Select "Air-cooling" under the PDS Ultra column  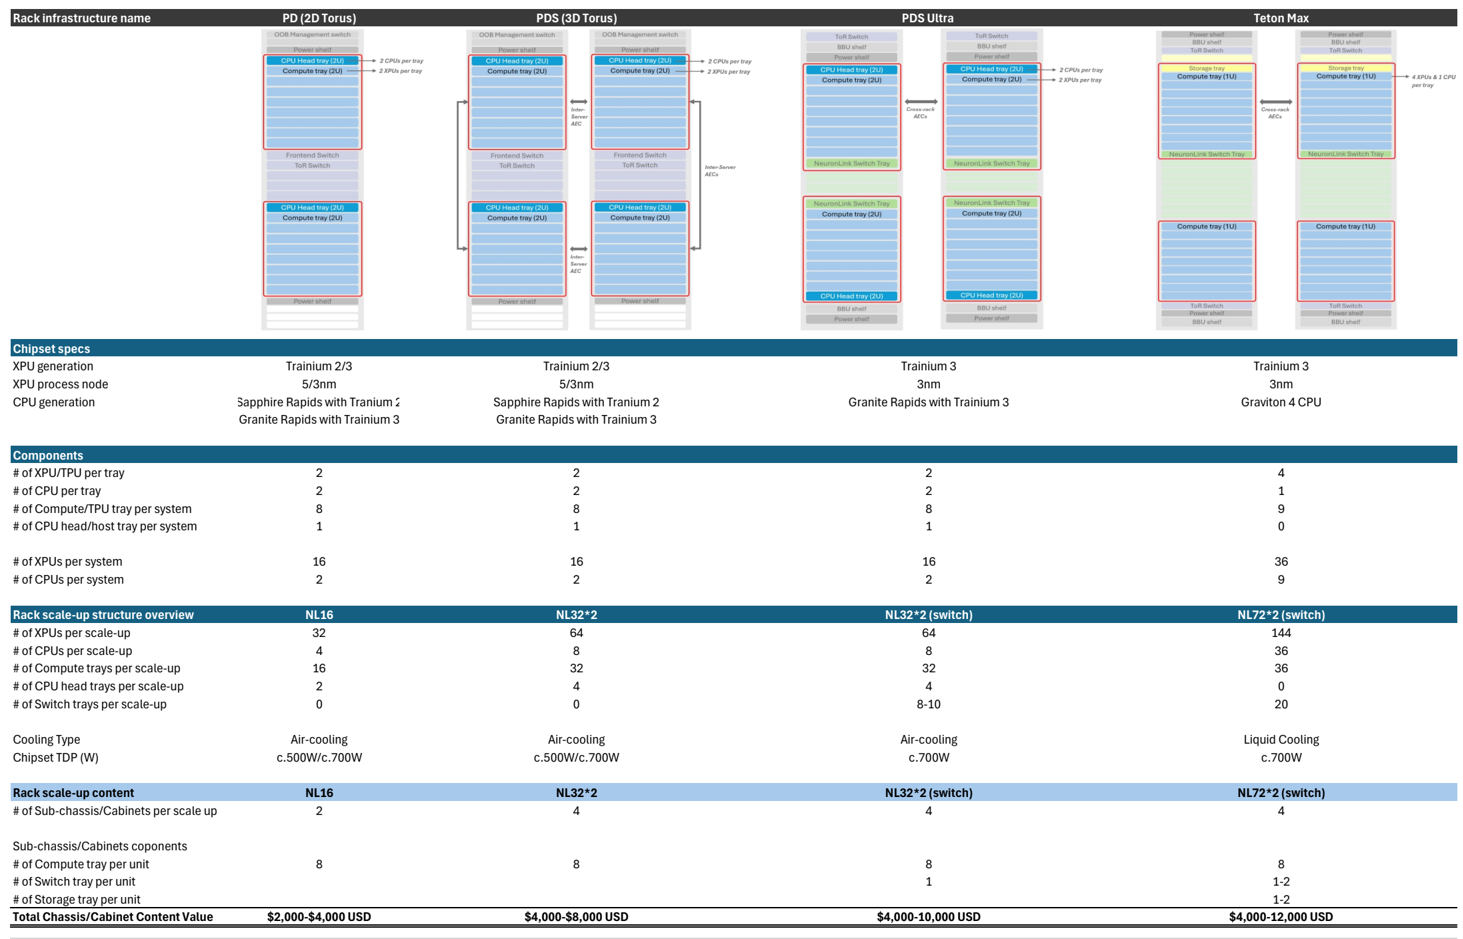[928, 740]
